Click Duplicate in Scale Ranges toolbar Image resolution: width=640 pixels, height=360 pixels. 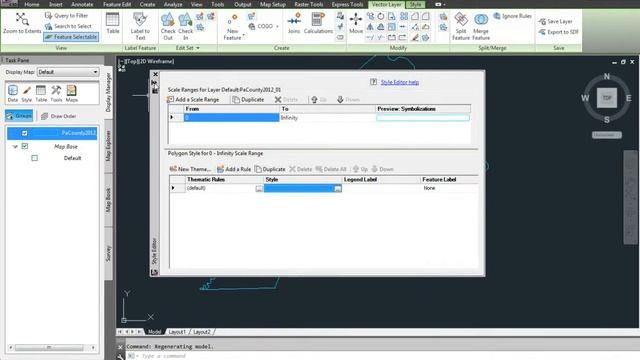248,100
